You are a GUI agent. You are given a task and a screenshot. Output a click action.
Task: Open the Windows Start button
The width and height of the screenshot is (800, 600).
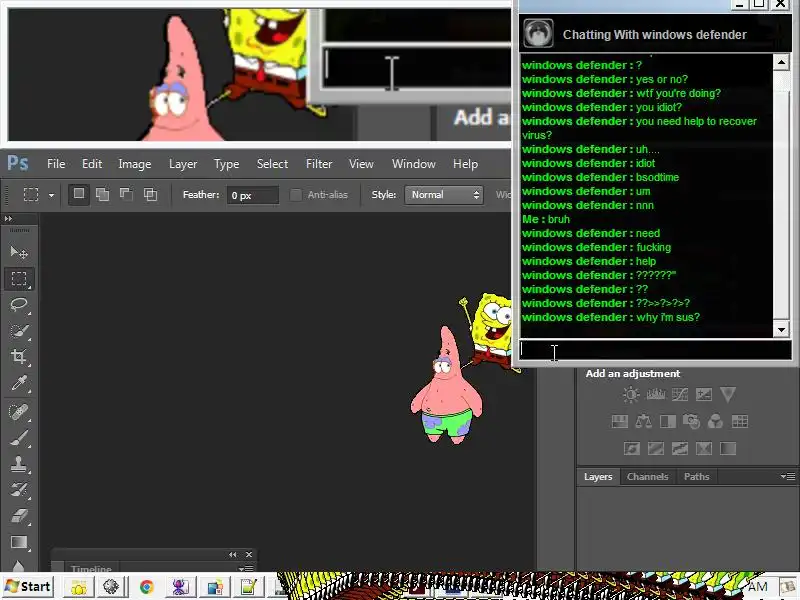point(28,587)
